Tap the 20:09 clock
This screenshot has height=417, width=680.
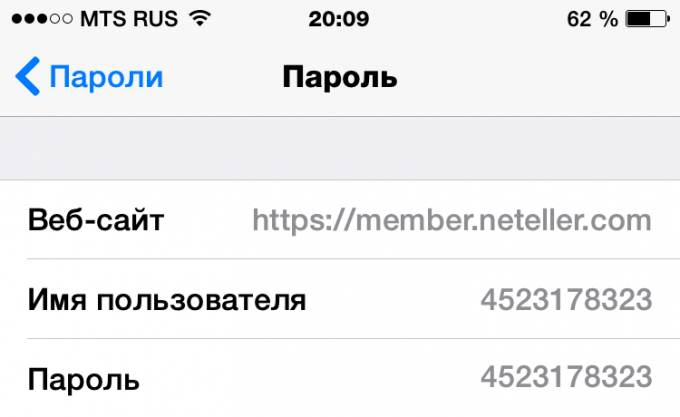(339, 19)
